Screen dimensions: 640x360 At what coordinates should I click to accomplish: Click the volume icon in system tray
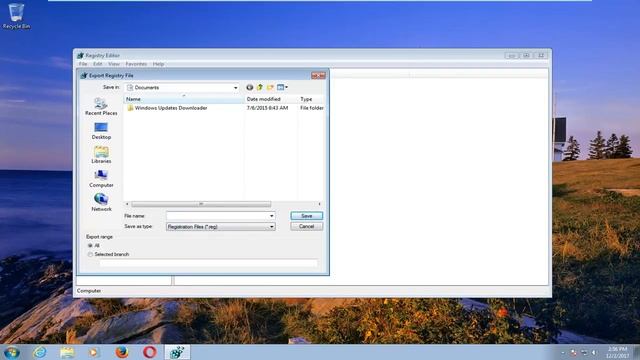point(594,352)
